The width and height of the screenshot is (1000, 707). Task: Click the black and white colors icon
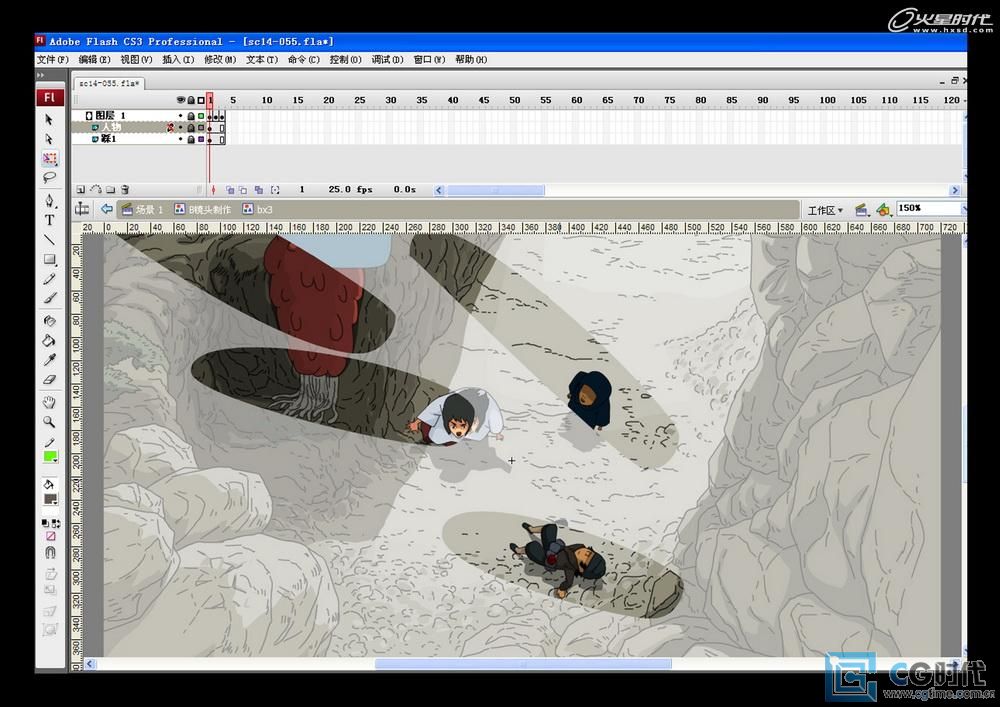point(45,523)
